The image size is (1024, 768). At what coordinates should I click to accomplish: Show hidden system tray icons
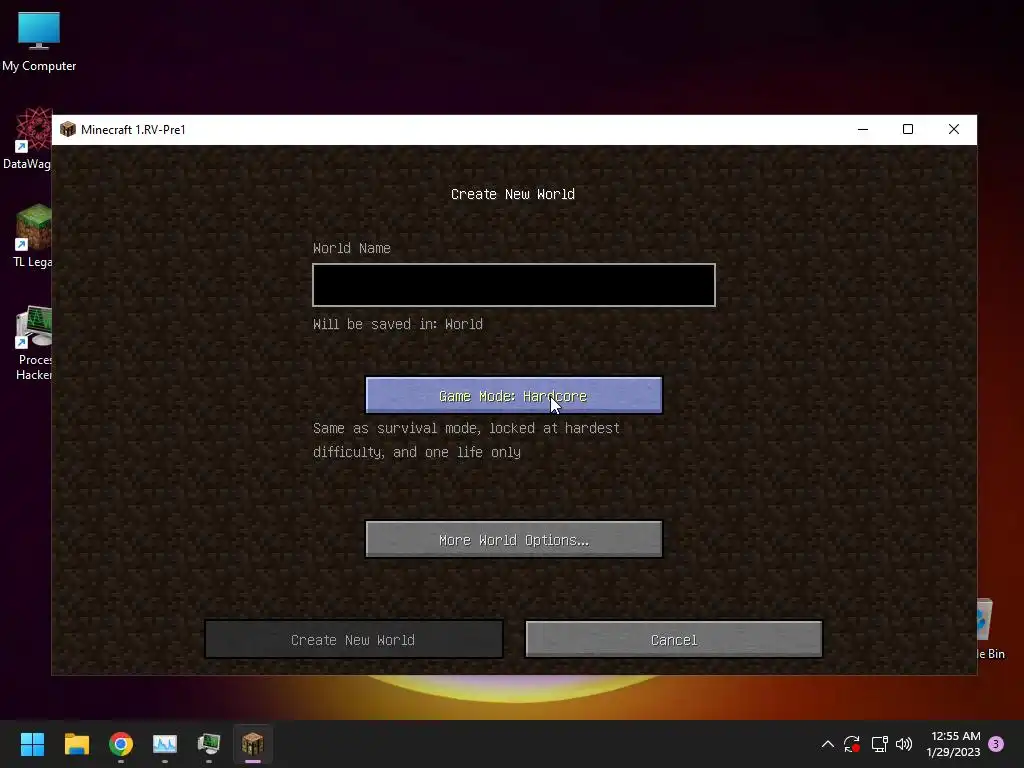827,744
